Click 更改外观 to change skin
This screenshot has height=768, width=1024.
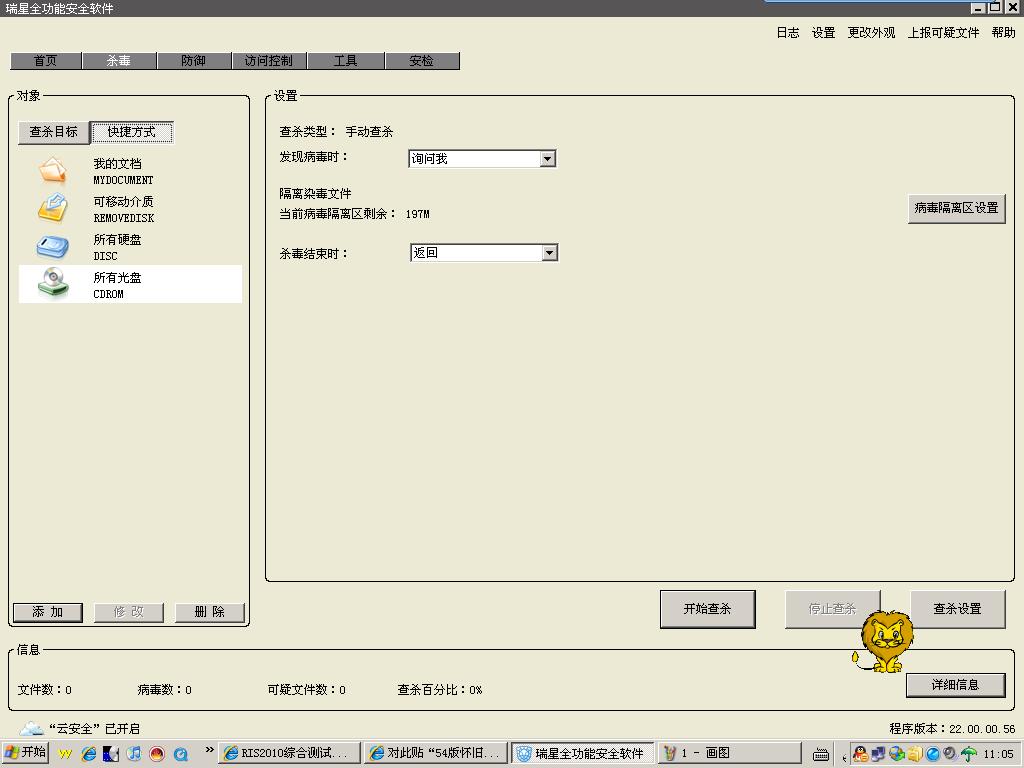pyautogui.click(x=871, y=33)
